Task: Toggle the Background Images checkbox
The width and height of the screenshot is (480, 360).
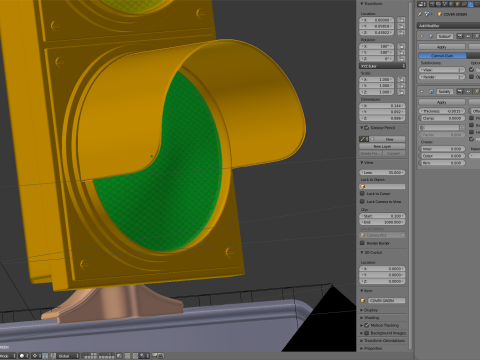Action: tap(367, 333)
